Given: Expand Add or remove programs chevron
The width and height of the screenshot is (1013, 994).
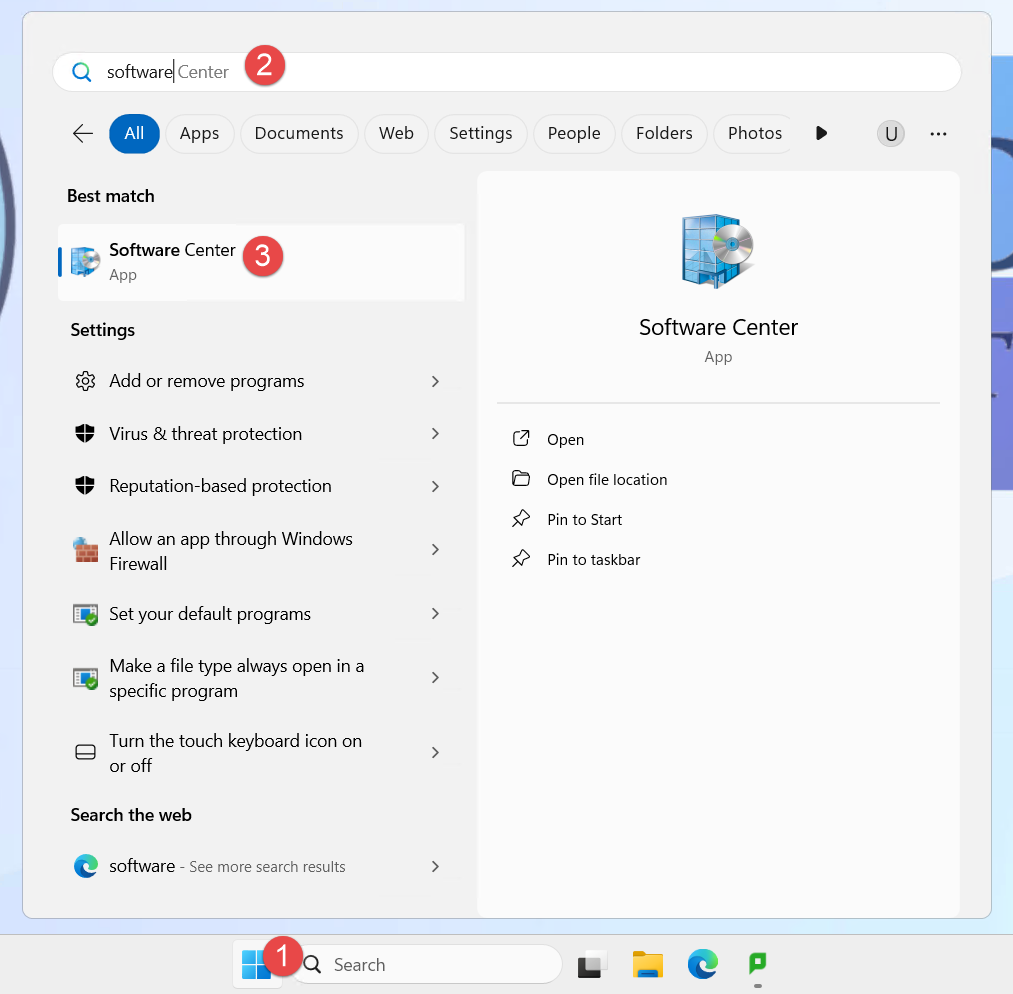Looking at the screenshot, I should click(x=435, y=382).
